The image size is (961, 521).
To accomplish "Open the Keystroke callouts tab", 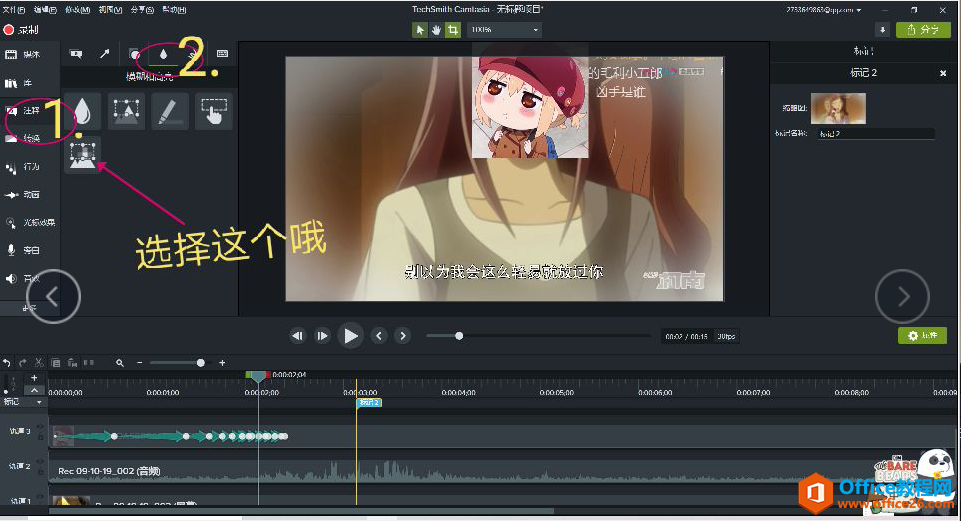I will [222, 54].
